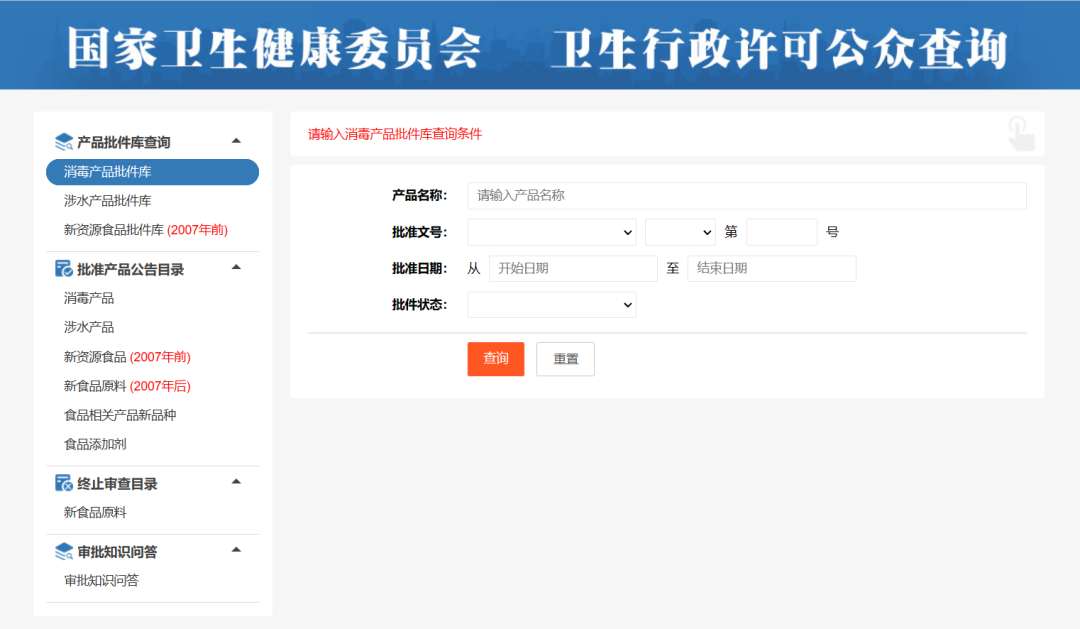Open 食品添加剂 in the sidebar
The width and height of the screenshot is (1080, 629).
95,444
